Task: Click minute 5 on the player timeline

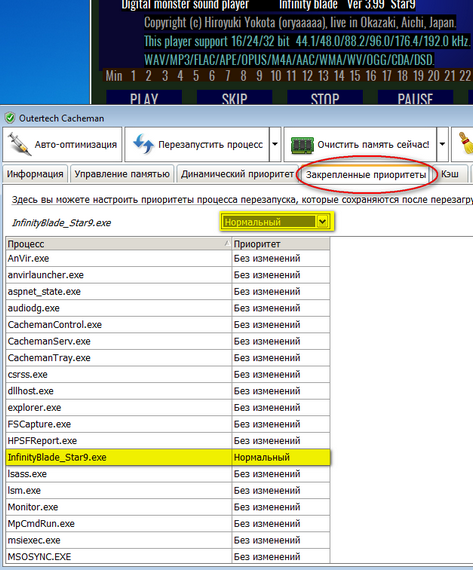Action: pos(196,76)
